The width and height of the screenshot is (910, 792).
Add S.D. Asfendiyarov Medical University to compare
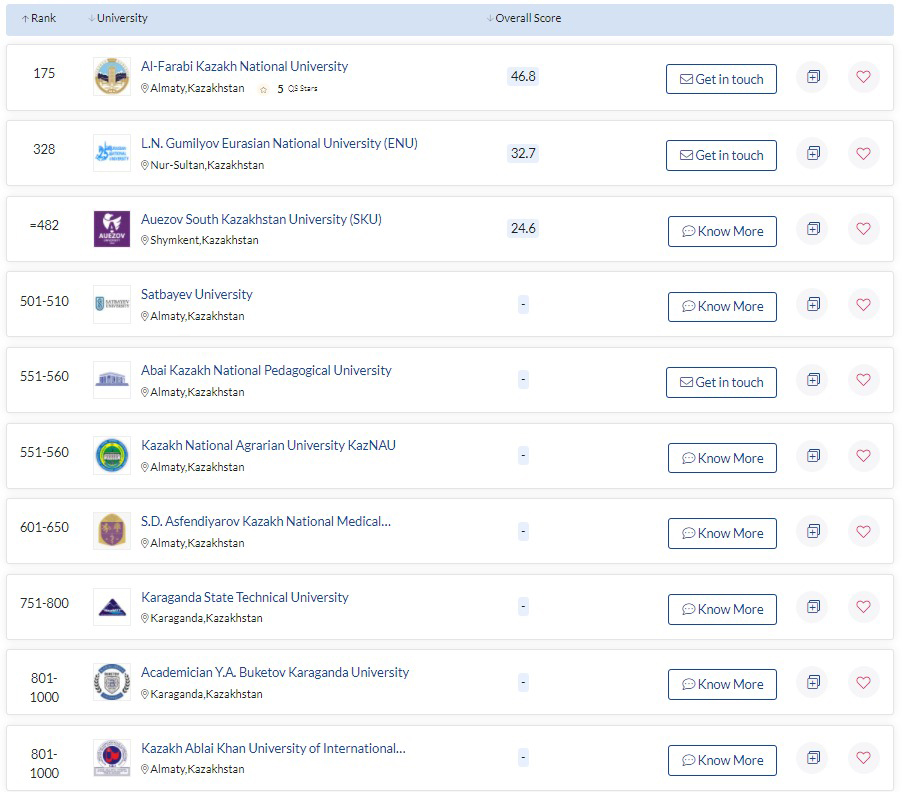point(813,531)
